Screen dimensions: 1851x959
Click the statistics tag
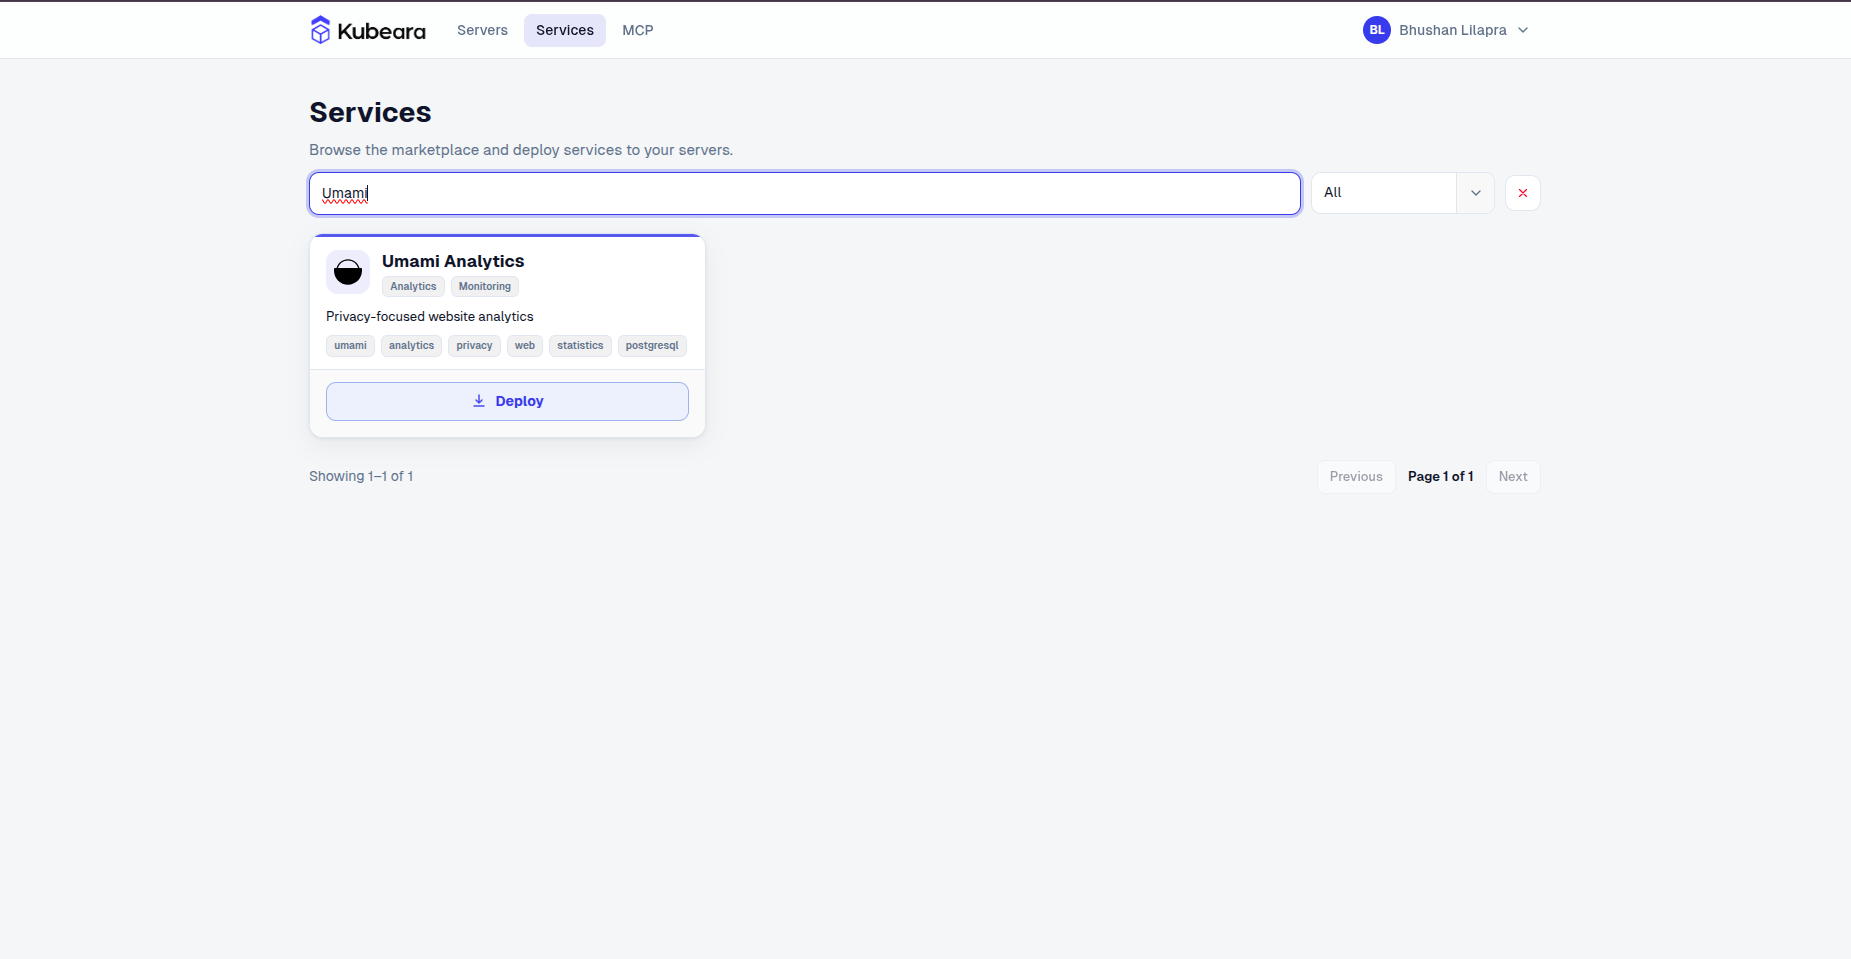tap(580, 346)
